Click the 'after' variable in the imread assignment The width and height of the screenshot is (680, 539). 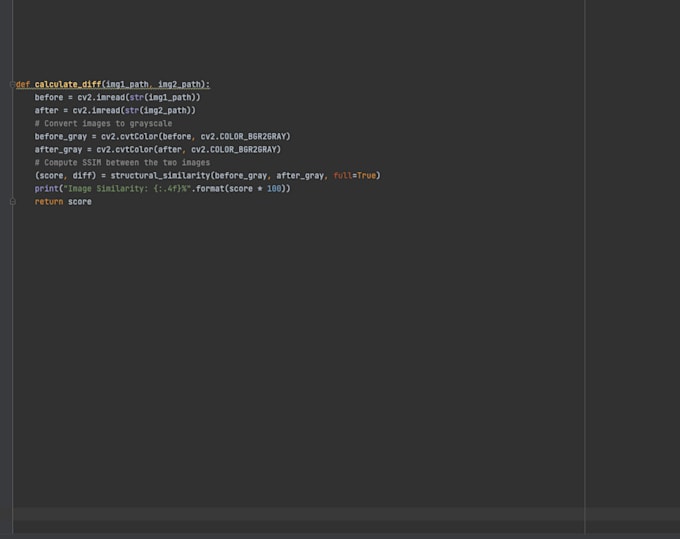click(x=46, y=110)
